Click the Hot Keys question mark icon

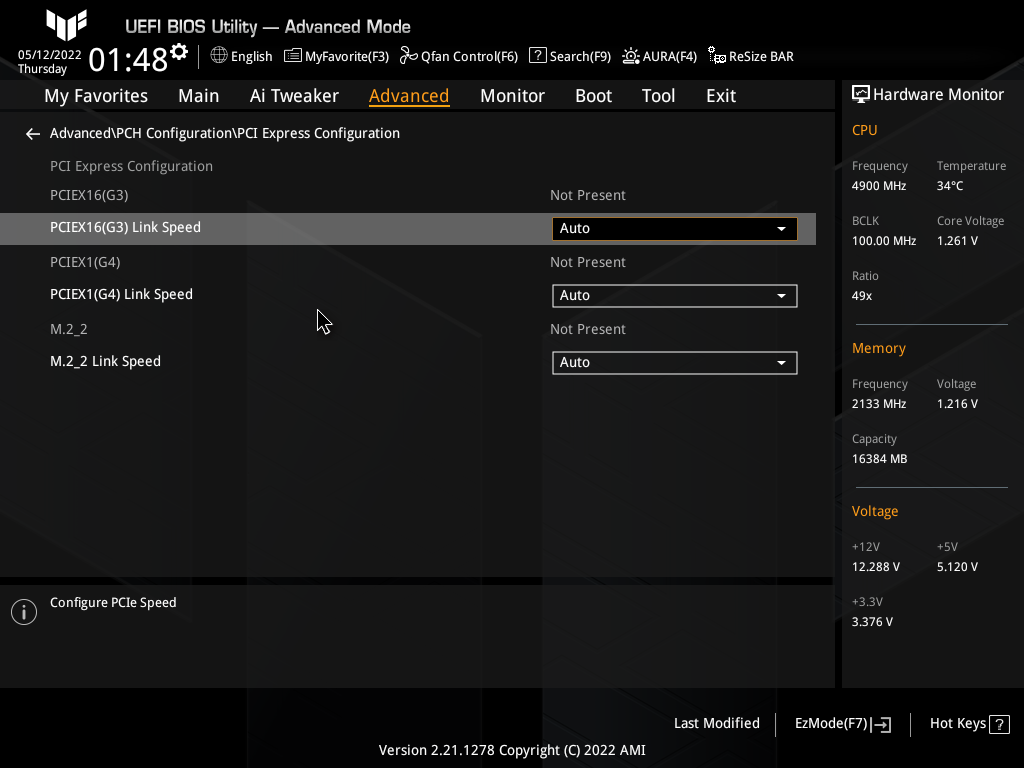[999, 724]
